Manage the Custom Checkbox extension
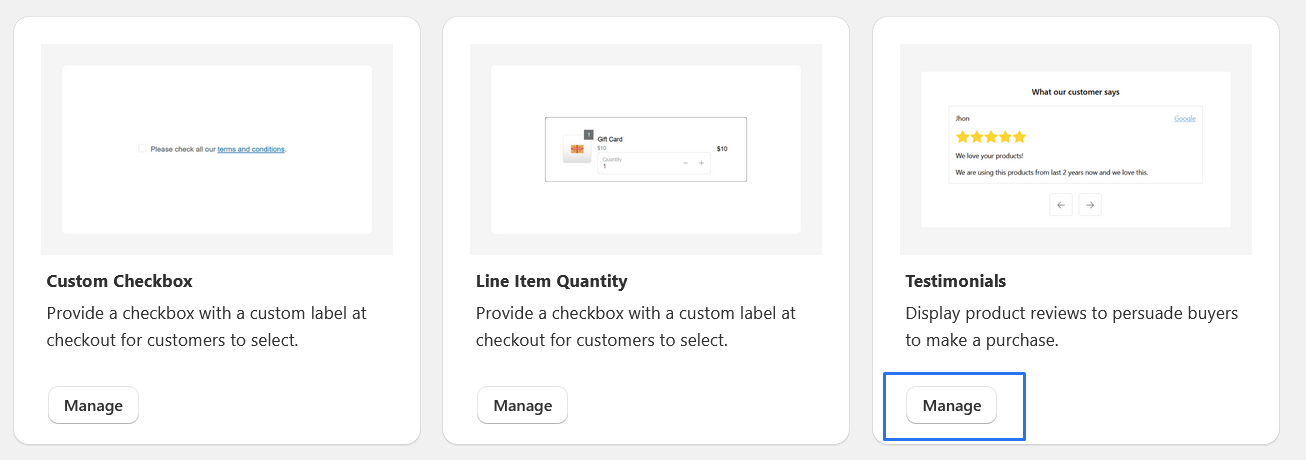Image resolution: width=1306 pixels, height=460 pixels. pos(93,405)
